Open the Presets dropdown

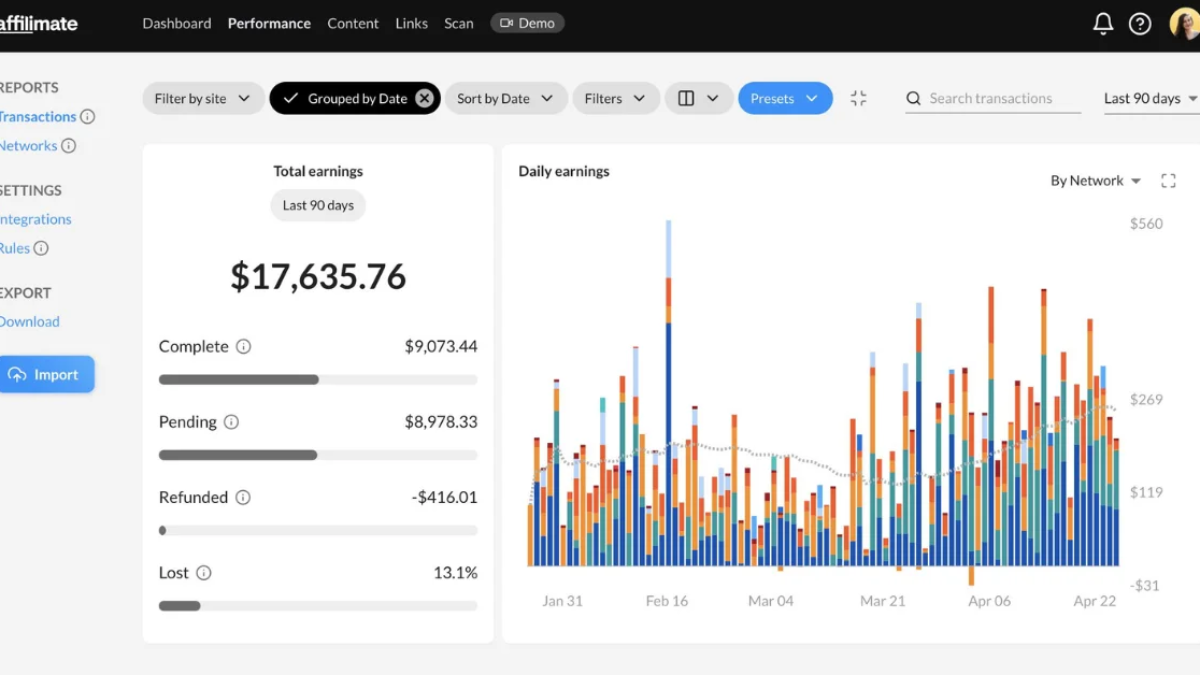pos(785,98)
